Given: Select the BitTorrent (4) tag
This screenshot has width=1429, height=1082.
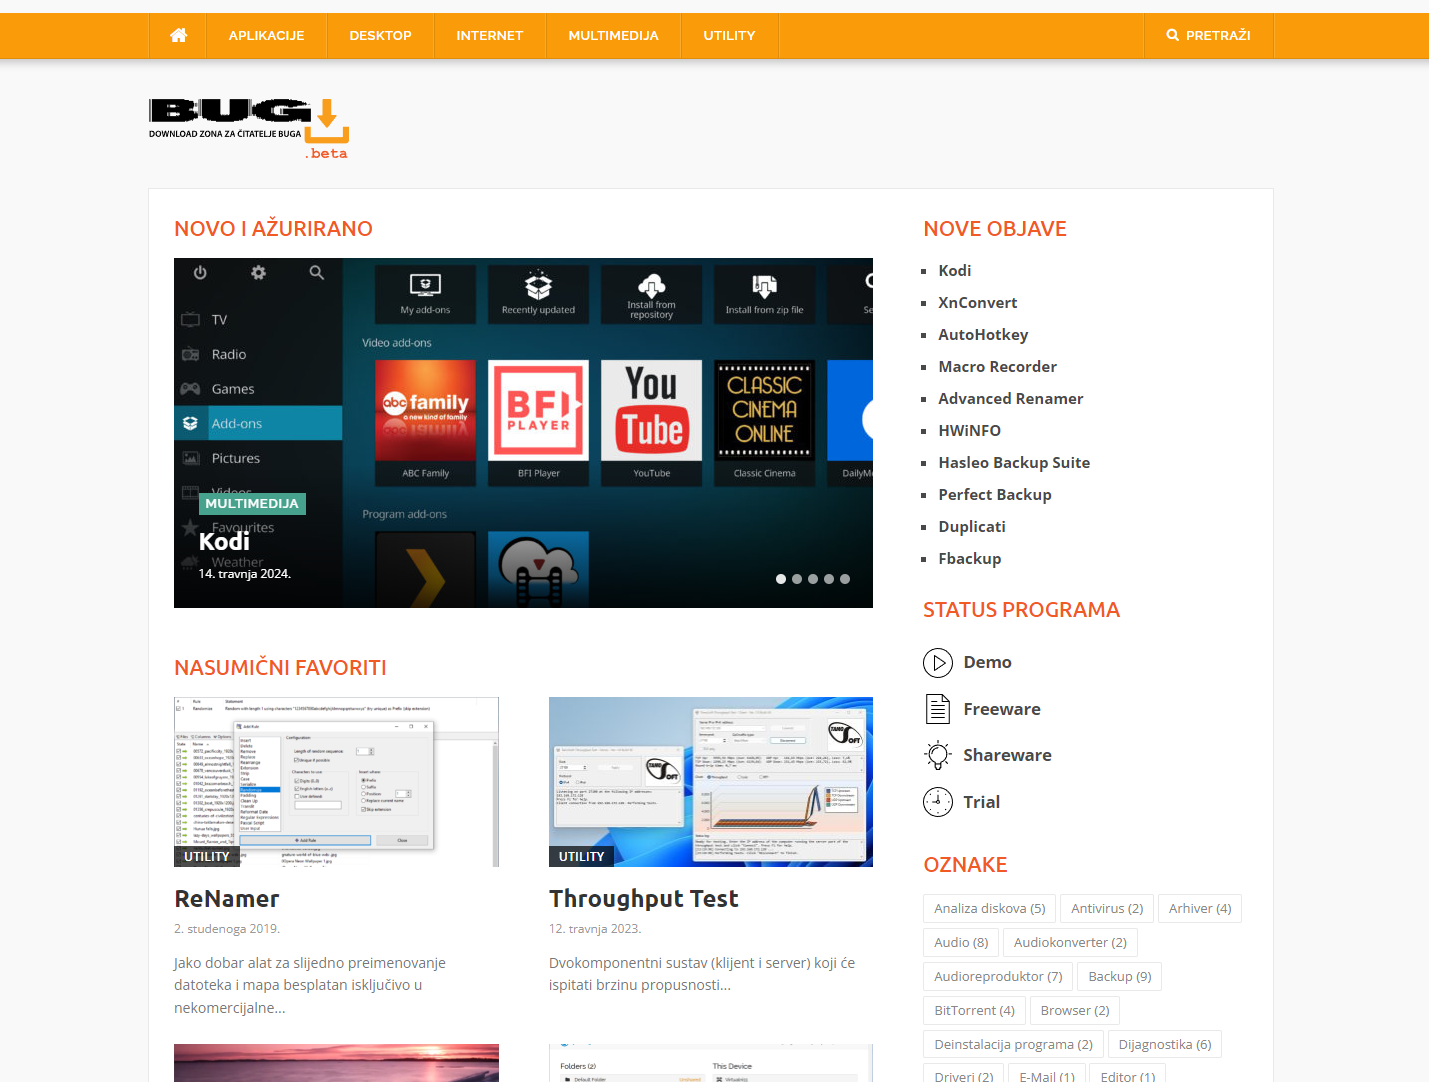Looking at the screenshot, I should tap(974, 1010).
